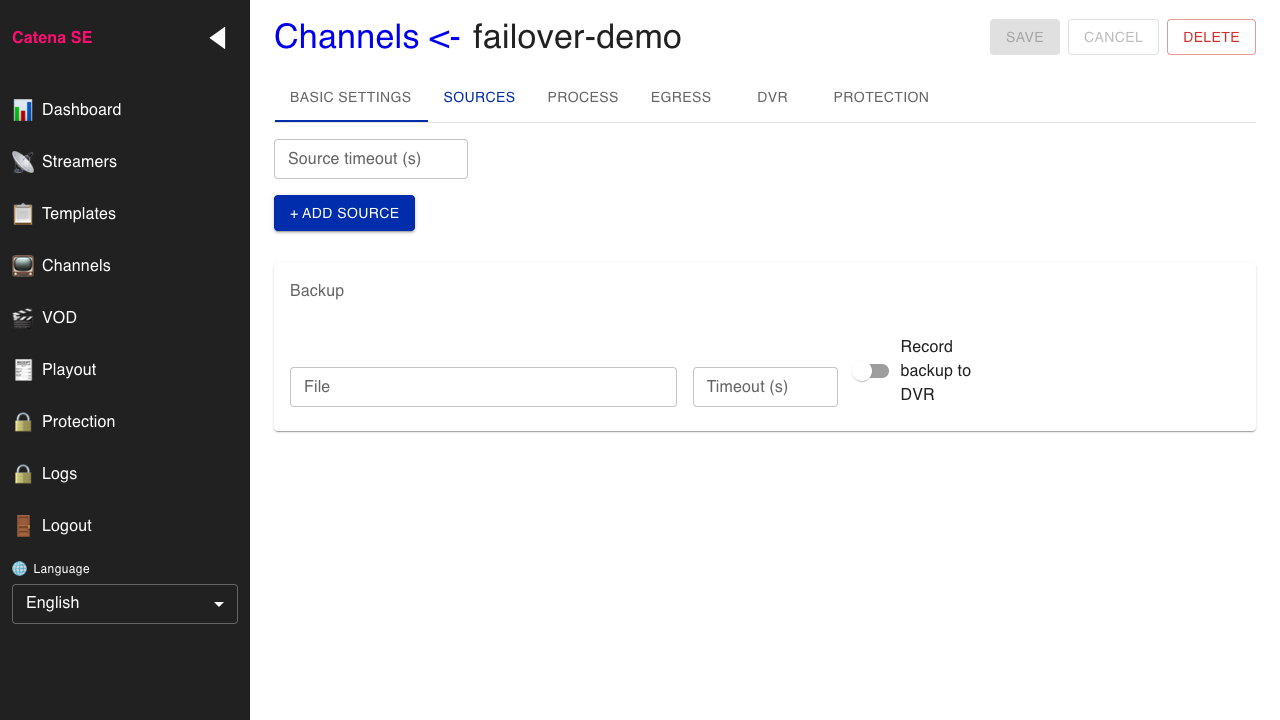Open Channels via the TV icon
Viewport: 1280px width, 720px height.
[x=23, y=265]
